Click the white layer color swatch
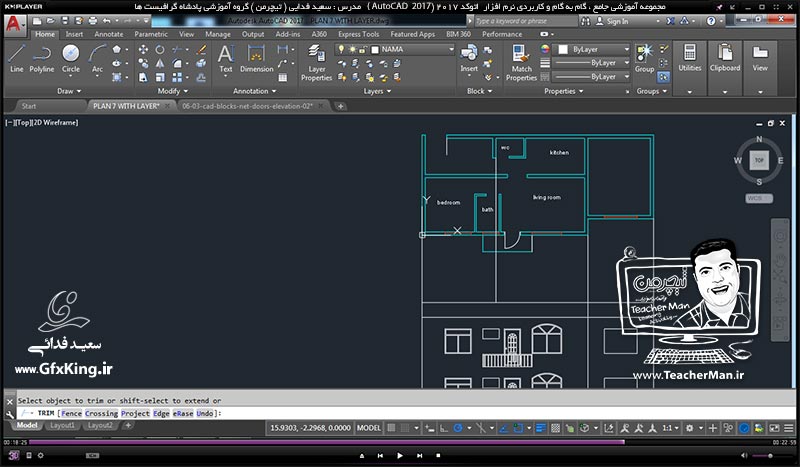 pos(375,50)
